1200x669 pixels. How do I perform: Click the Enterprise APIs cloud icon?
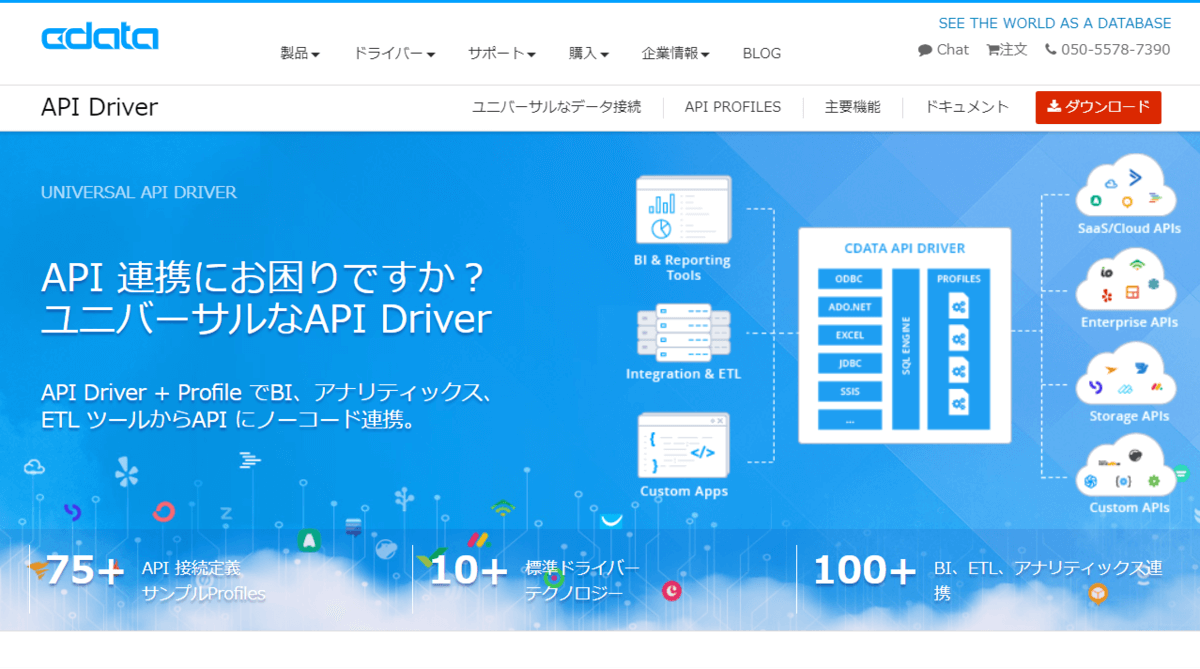(x=1126, y=280)
